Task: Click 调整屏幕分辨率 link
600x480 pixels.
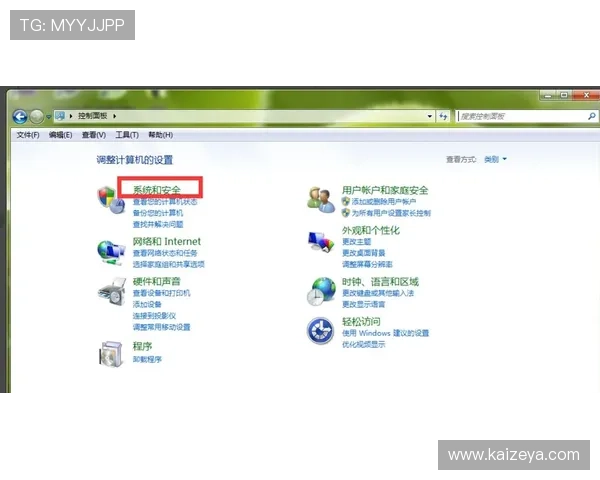Action: pyautogui.click(x=367, y=264)
